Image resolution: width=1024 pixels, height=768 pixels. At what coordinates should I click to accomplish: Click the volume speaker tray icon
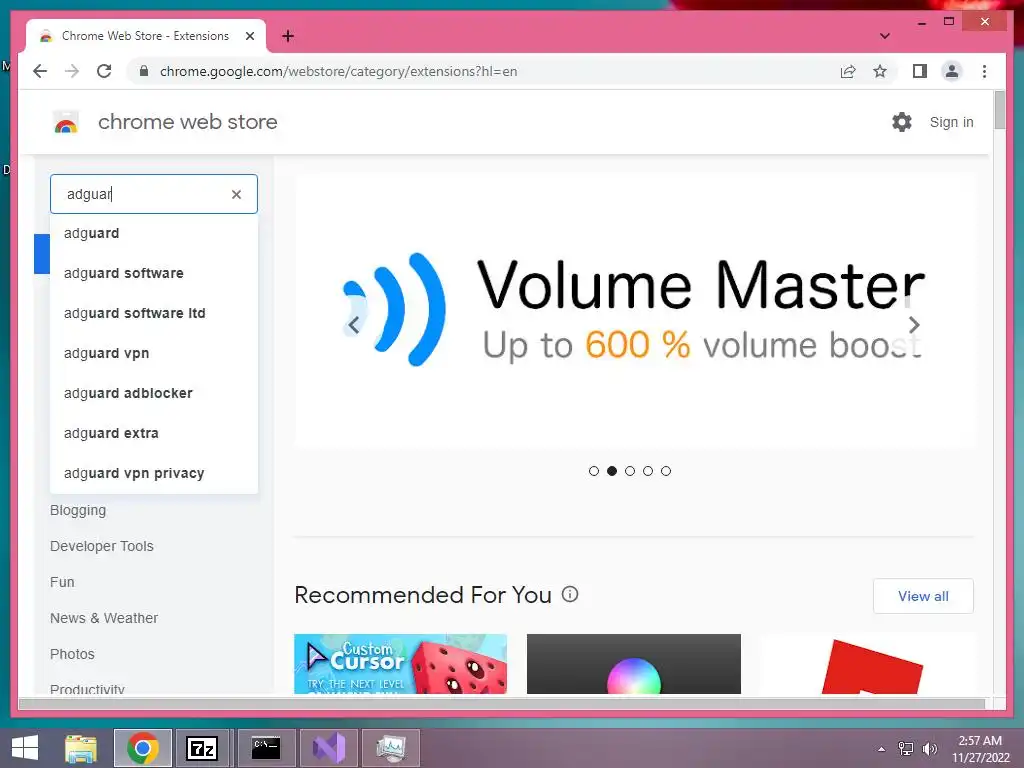click(x=929, y=749)
